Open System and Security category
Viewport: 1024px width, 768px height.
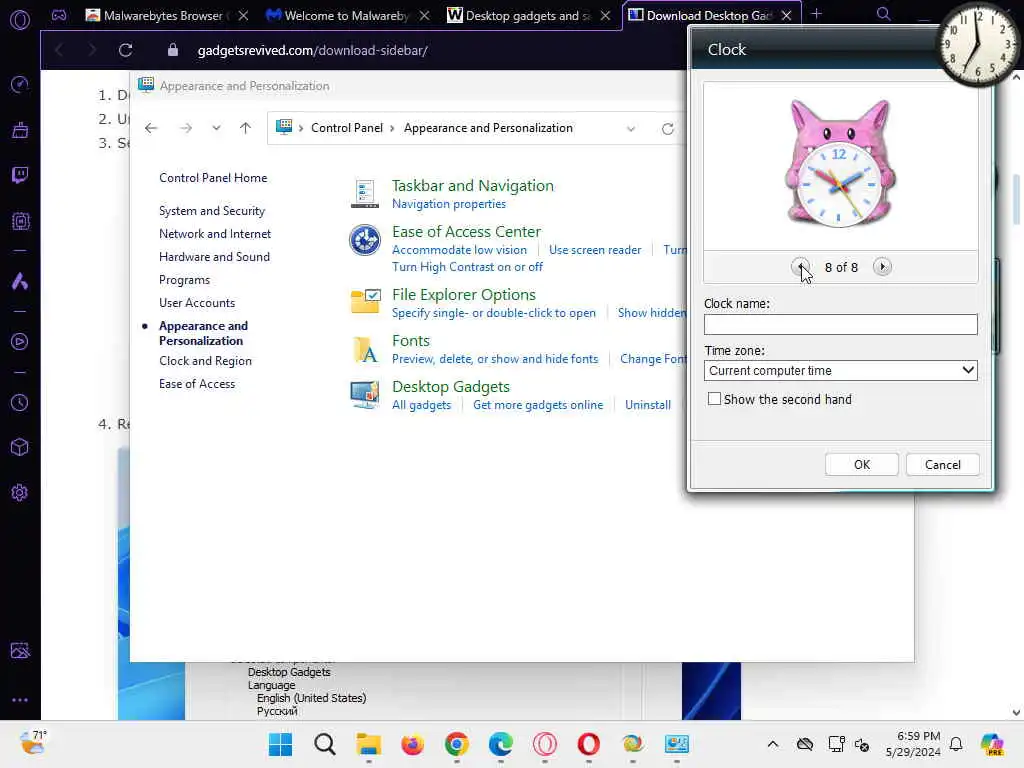coord(212,211)
